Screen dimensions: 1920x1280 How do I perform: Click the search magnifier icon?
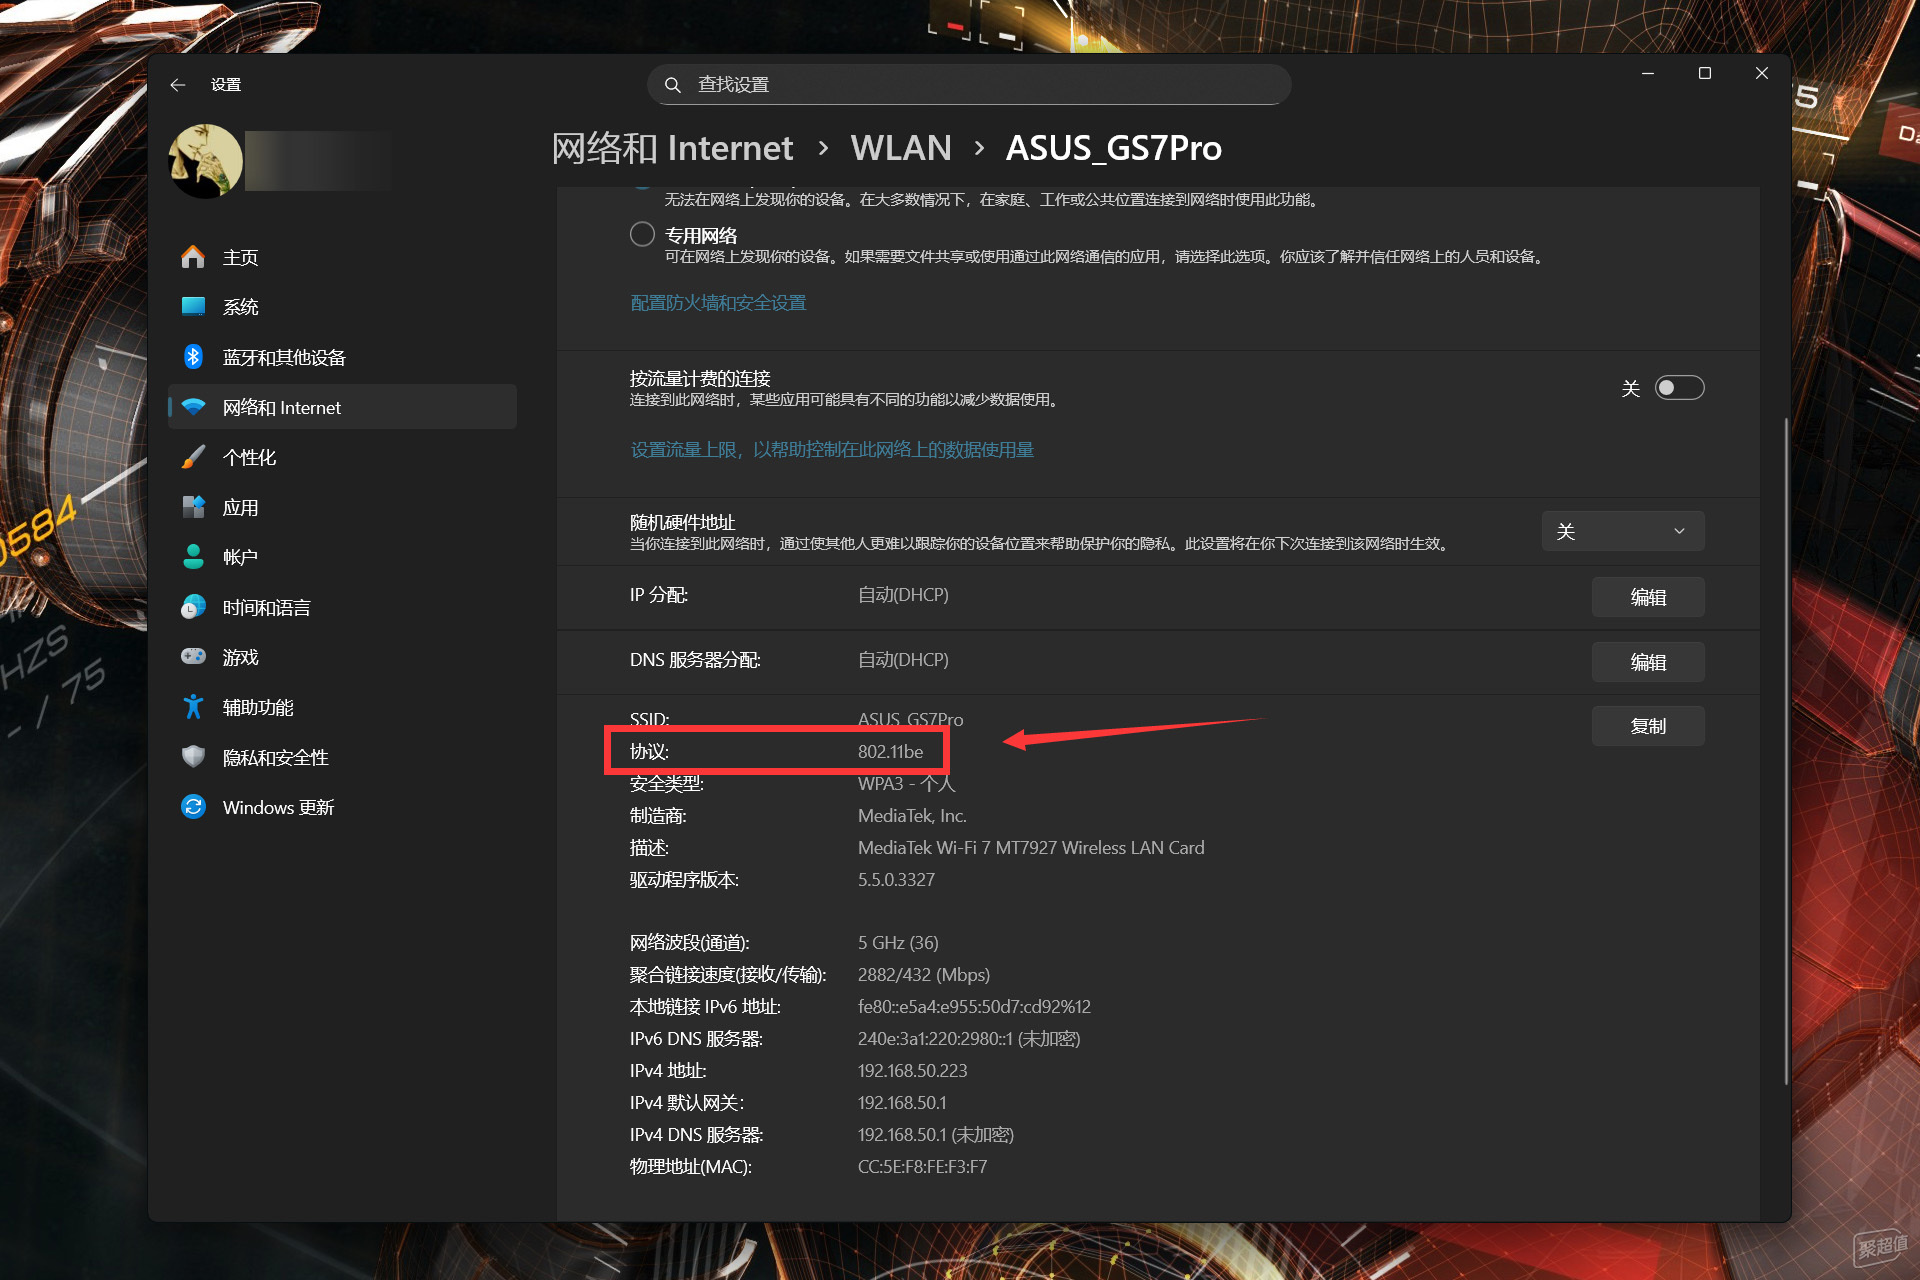pyautogui.click(x=673, y=85)
